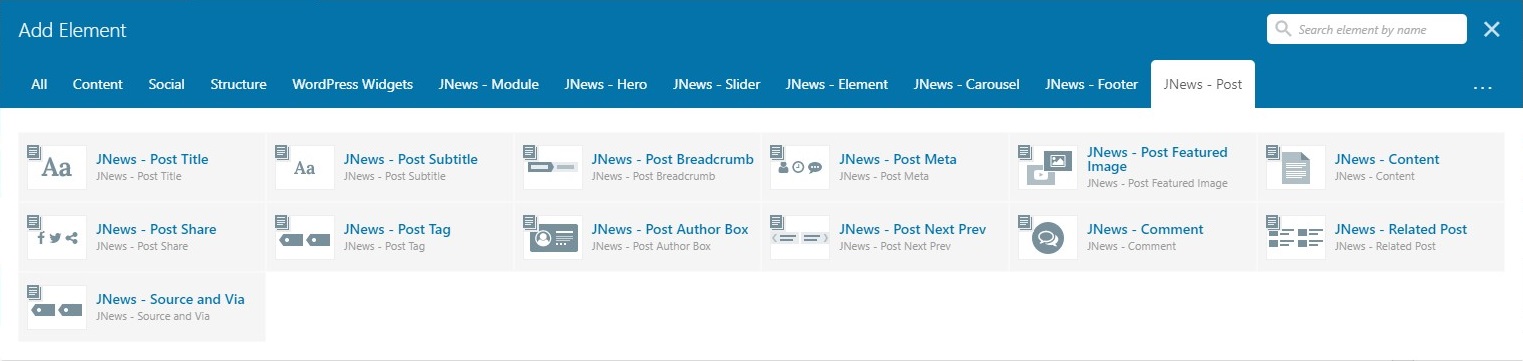Click the magnifier icon in search box
The width and height of the screenshot is (1523, 361).
tap(1283, 30)
